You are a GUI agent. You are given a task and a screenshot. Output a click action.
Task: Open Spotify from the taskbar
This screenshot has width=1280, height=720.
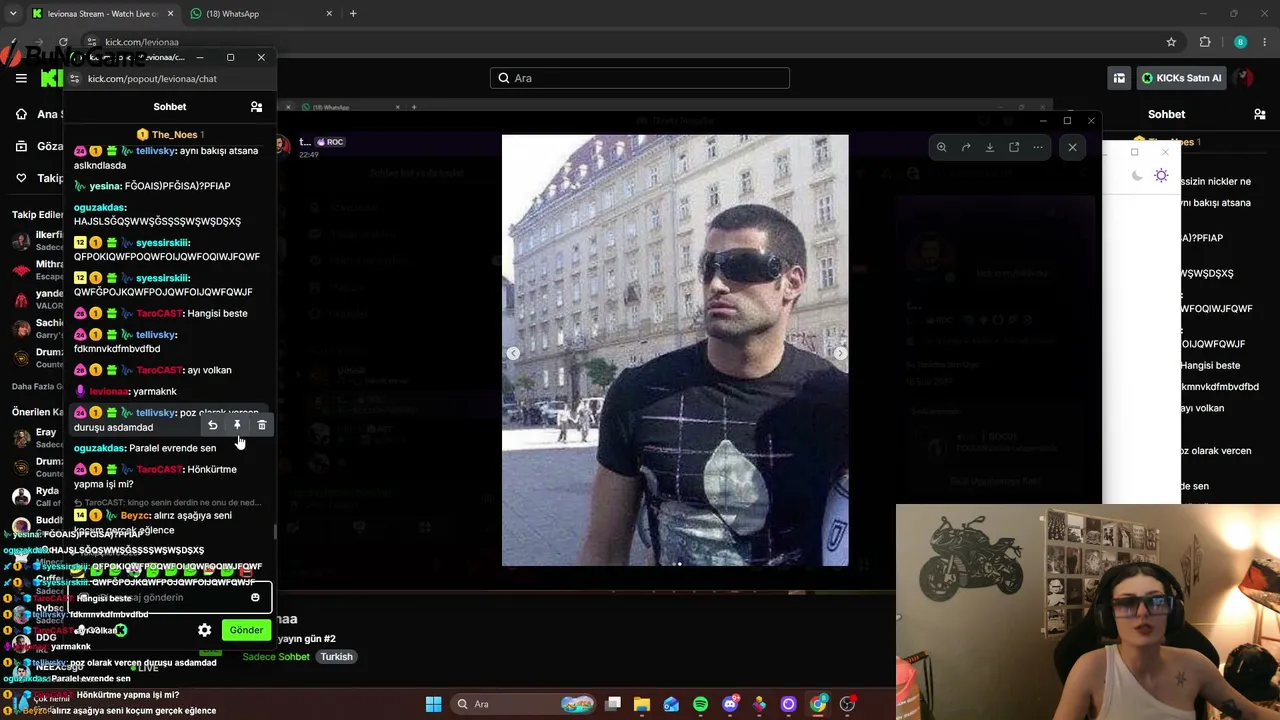(700, 704)
